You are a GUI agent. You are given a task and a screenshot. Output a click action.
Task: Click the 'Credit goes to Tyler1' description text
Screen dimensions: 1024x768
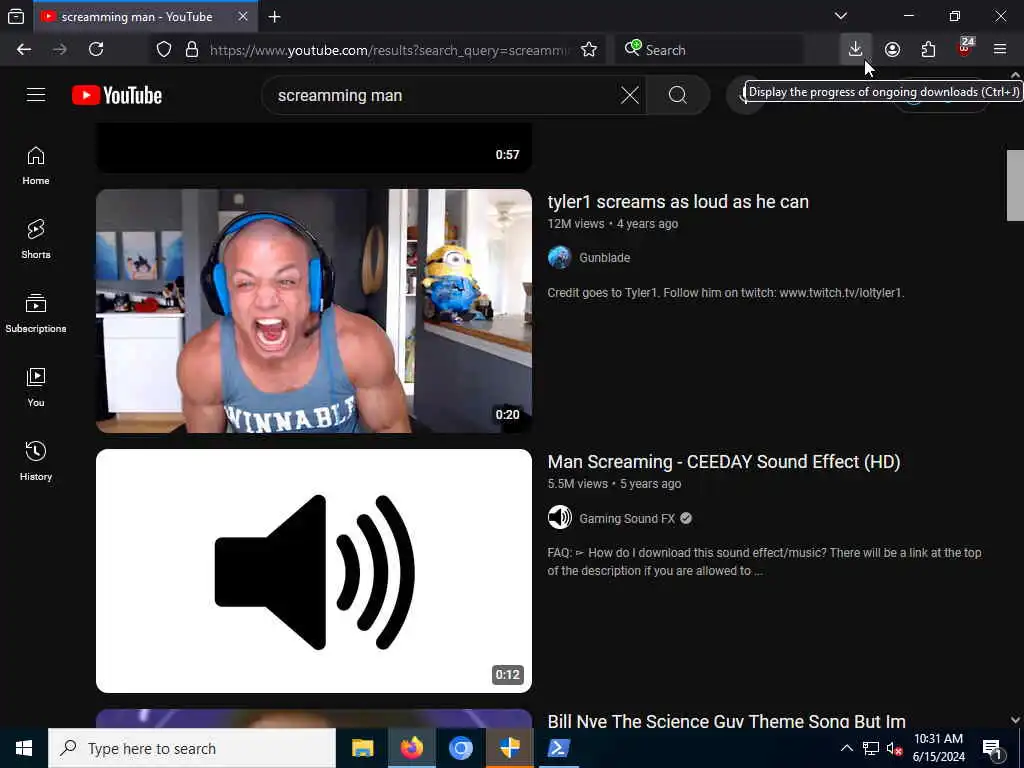pos(725,293)
